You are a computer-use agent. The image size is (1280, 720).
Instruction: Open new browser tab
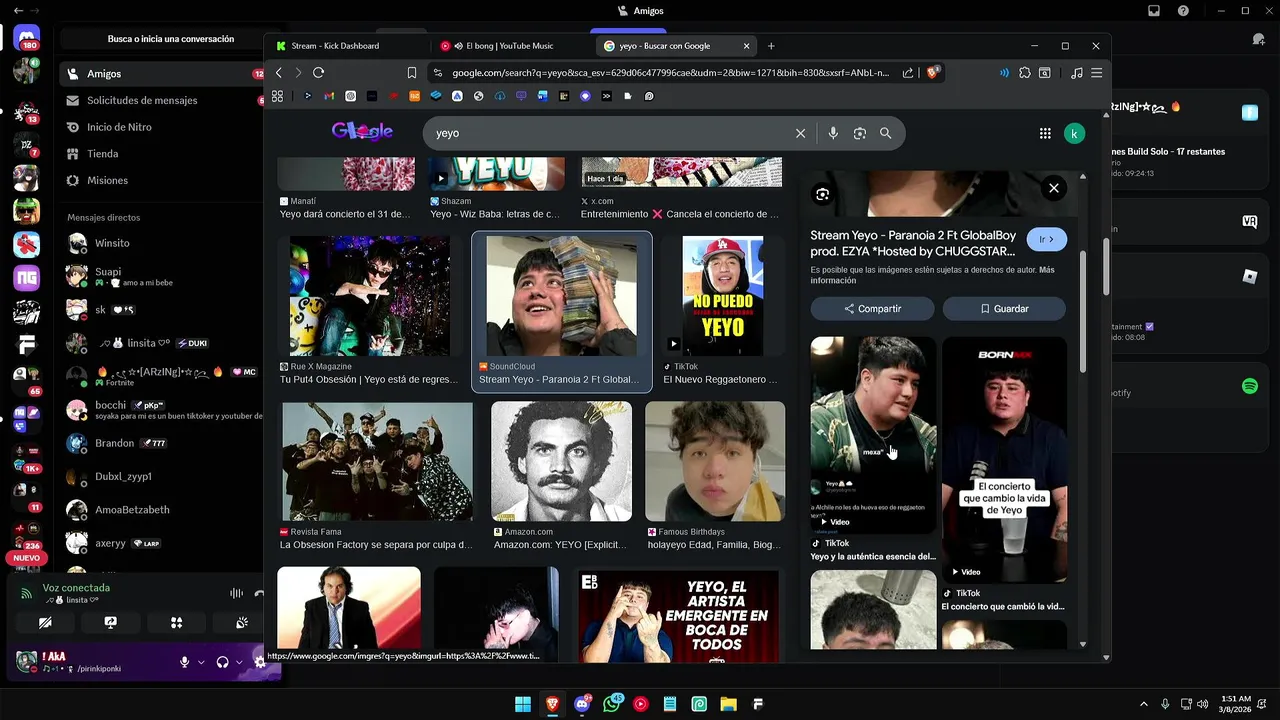pos(771,46)
